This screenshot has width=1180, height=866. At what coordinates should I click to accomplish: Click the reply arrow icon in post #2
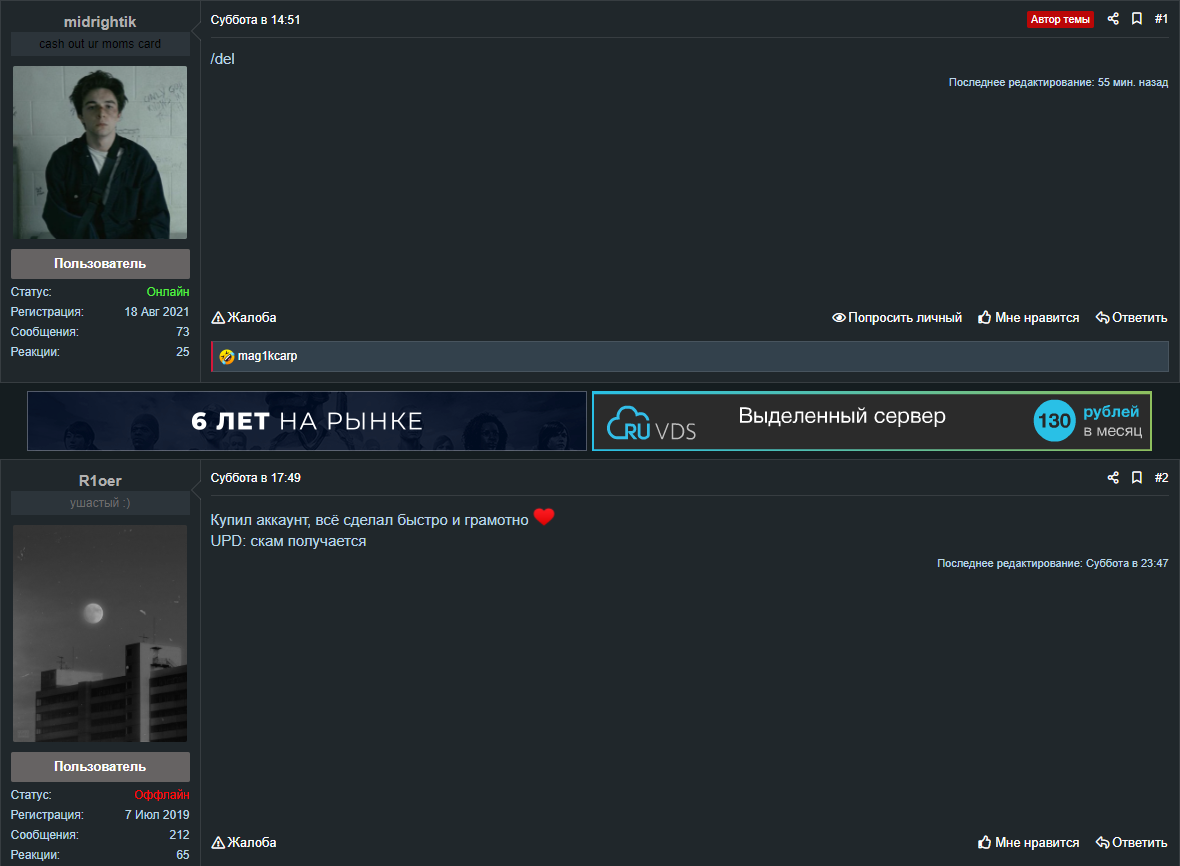point(1102,843)
